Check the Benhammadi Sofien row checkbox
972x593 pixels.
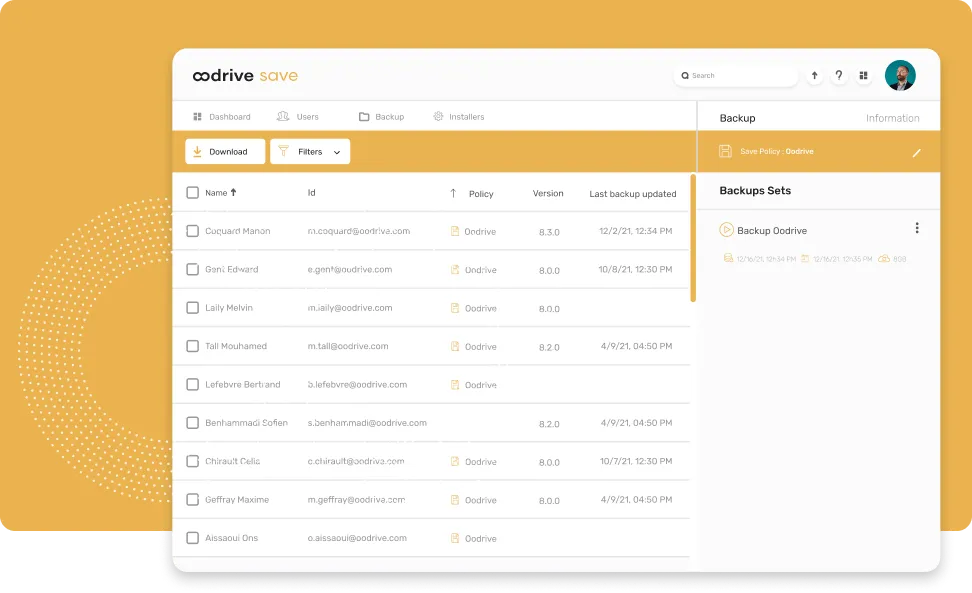click(193, 423)
